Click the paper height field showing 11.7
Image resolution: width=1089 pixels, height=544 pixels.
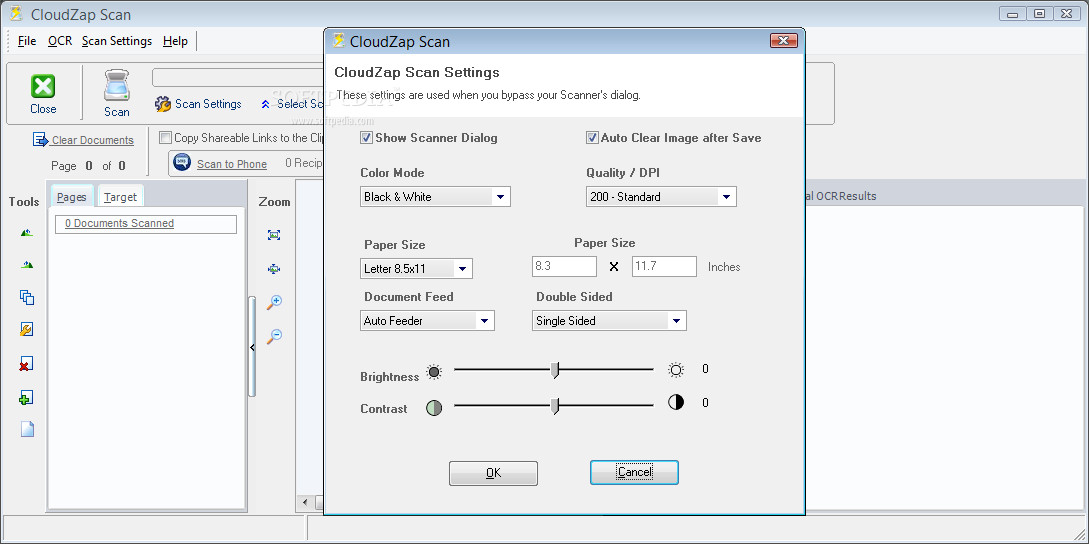point(665,267)
